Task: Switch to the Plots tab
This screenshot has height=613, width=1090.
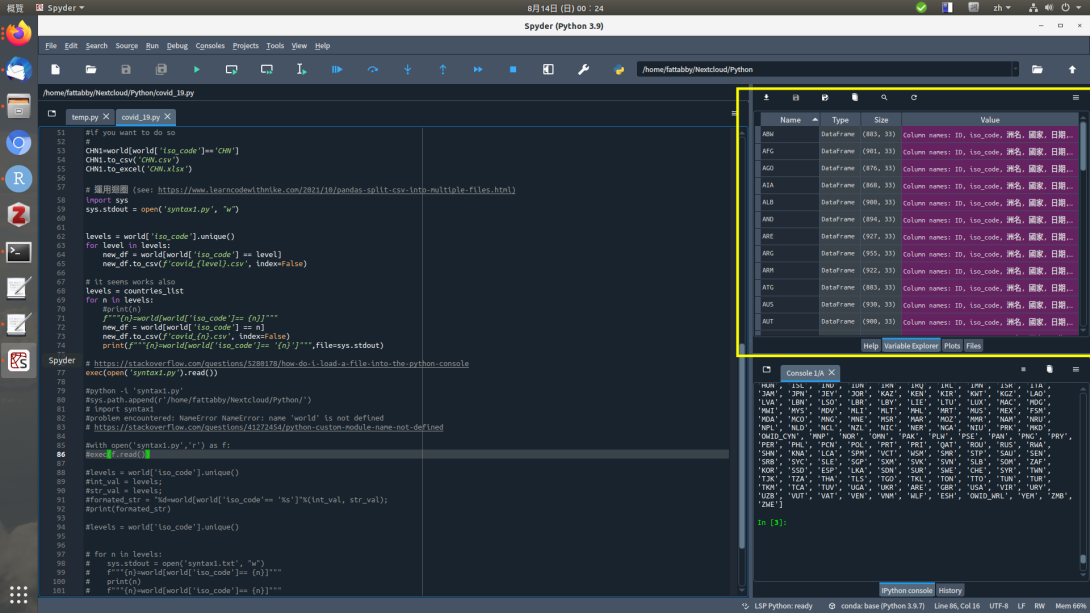Action: (951, 346)
